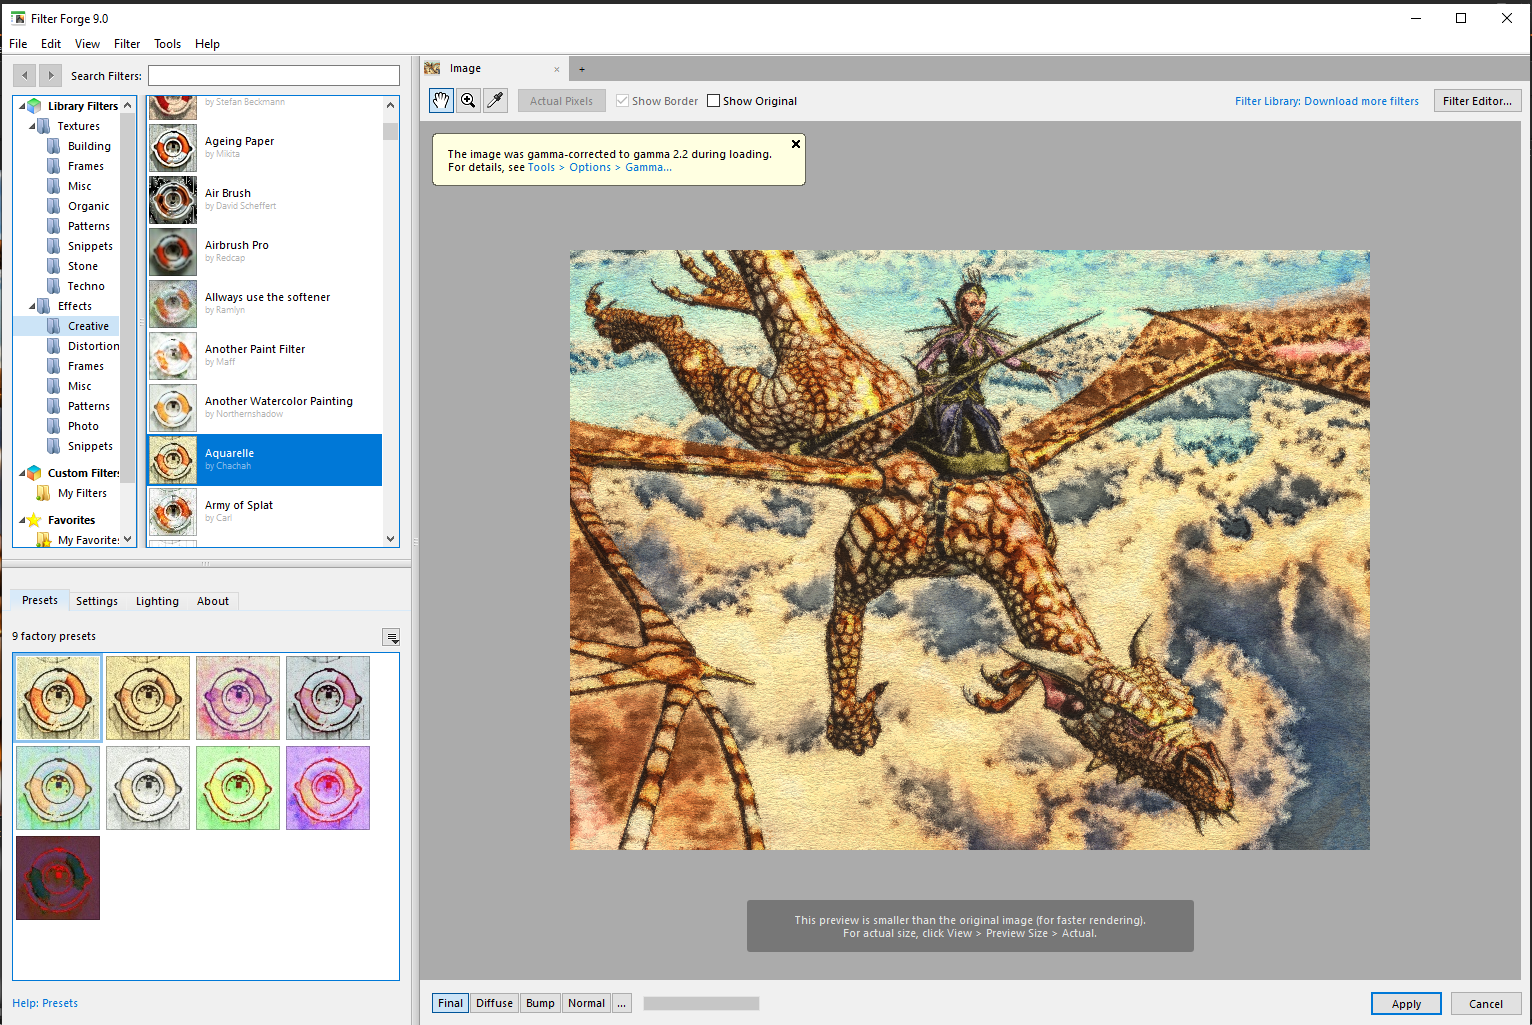Click the Apply button
This screenshot has width=1532, height=1025.
(x=1406, y=1004)
